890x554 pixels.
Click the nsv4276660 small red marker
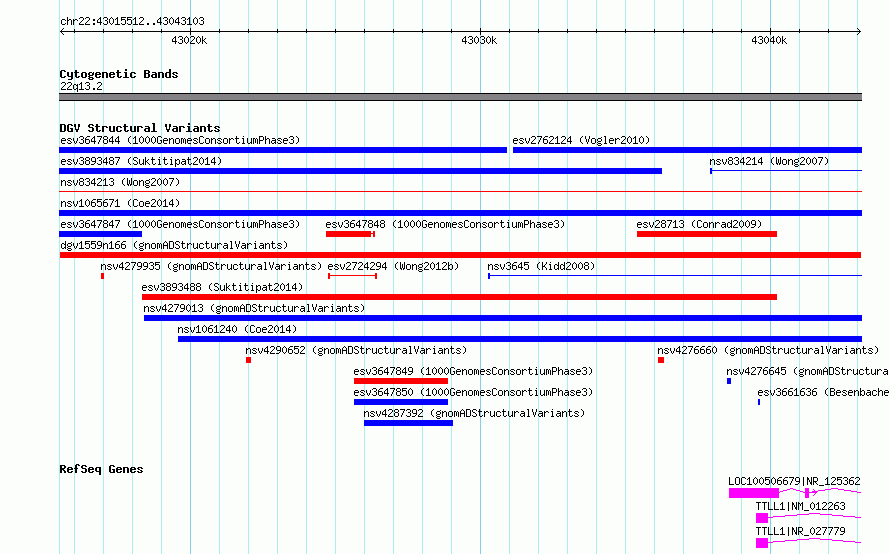(661, 360)
